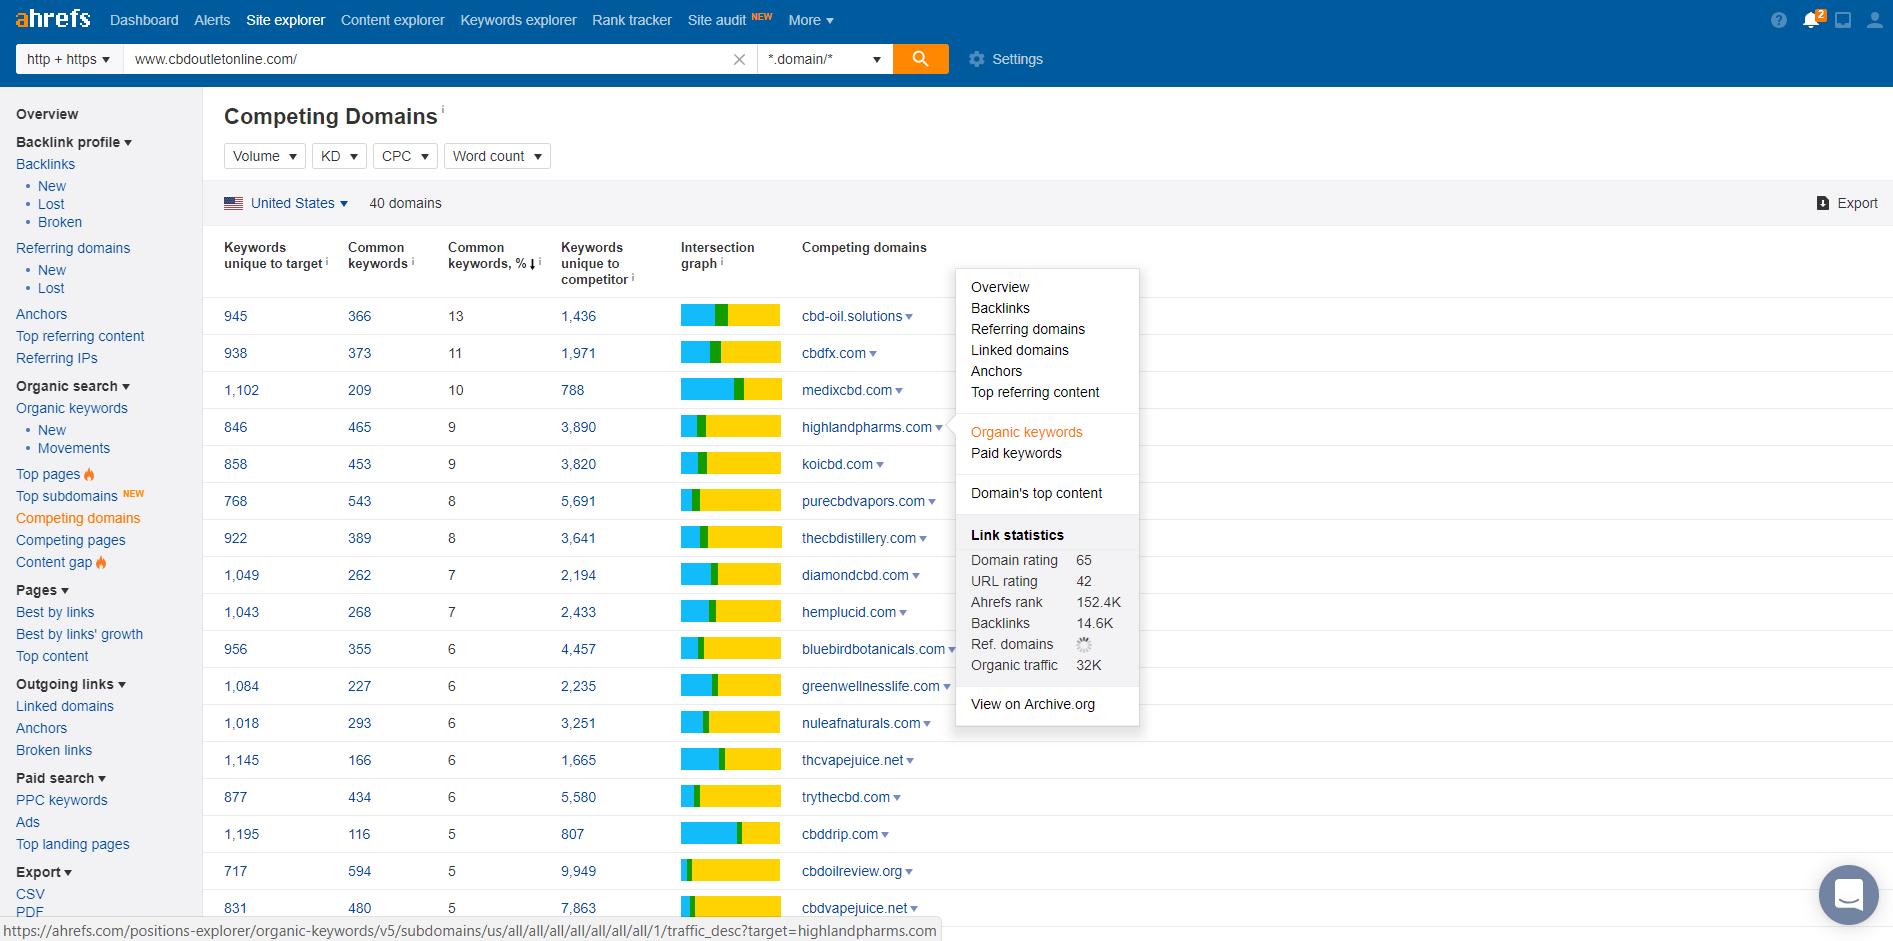Open Rank tracker tab
Image resolution: width=1893 pixels, height=941 pixels.
632,20
